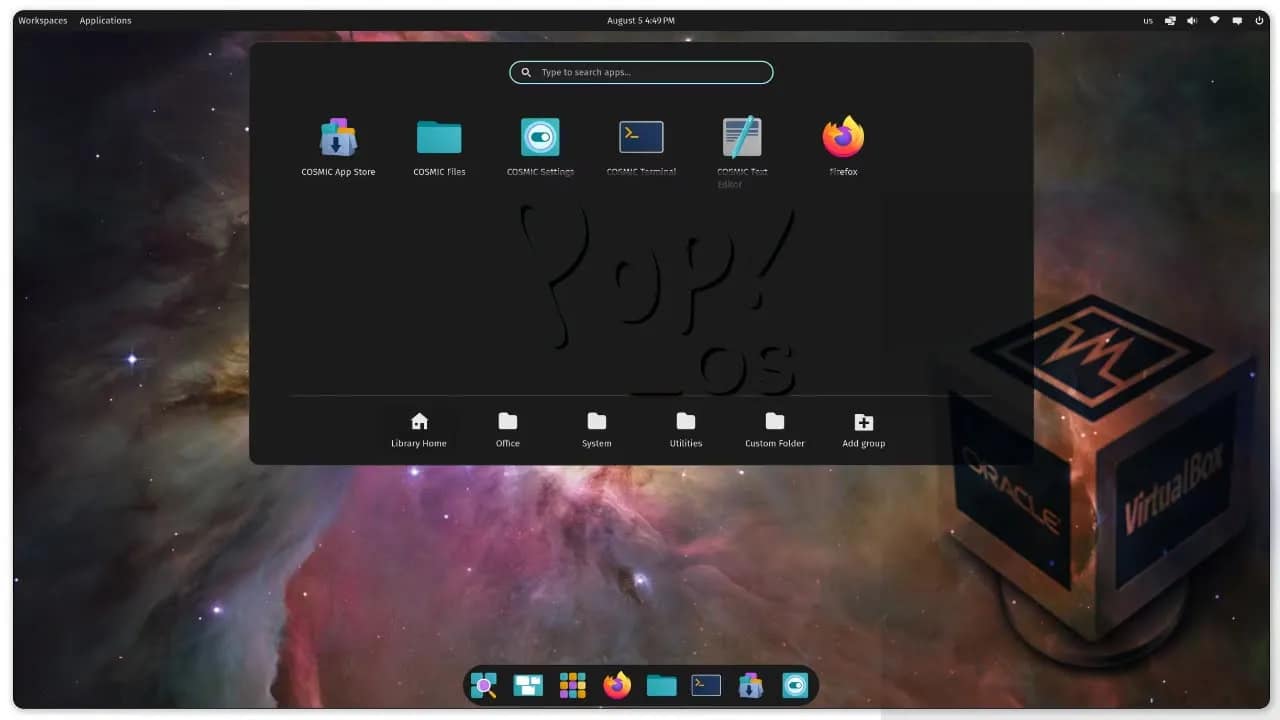
Task: Open COSMIC Settings from the app library
Action: click(x=540, y=138)
